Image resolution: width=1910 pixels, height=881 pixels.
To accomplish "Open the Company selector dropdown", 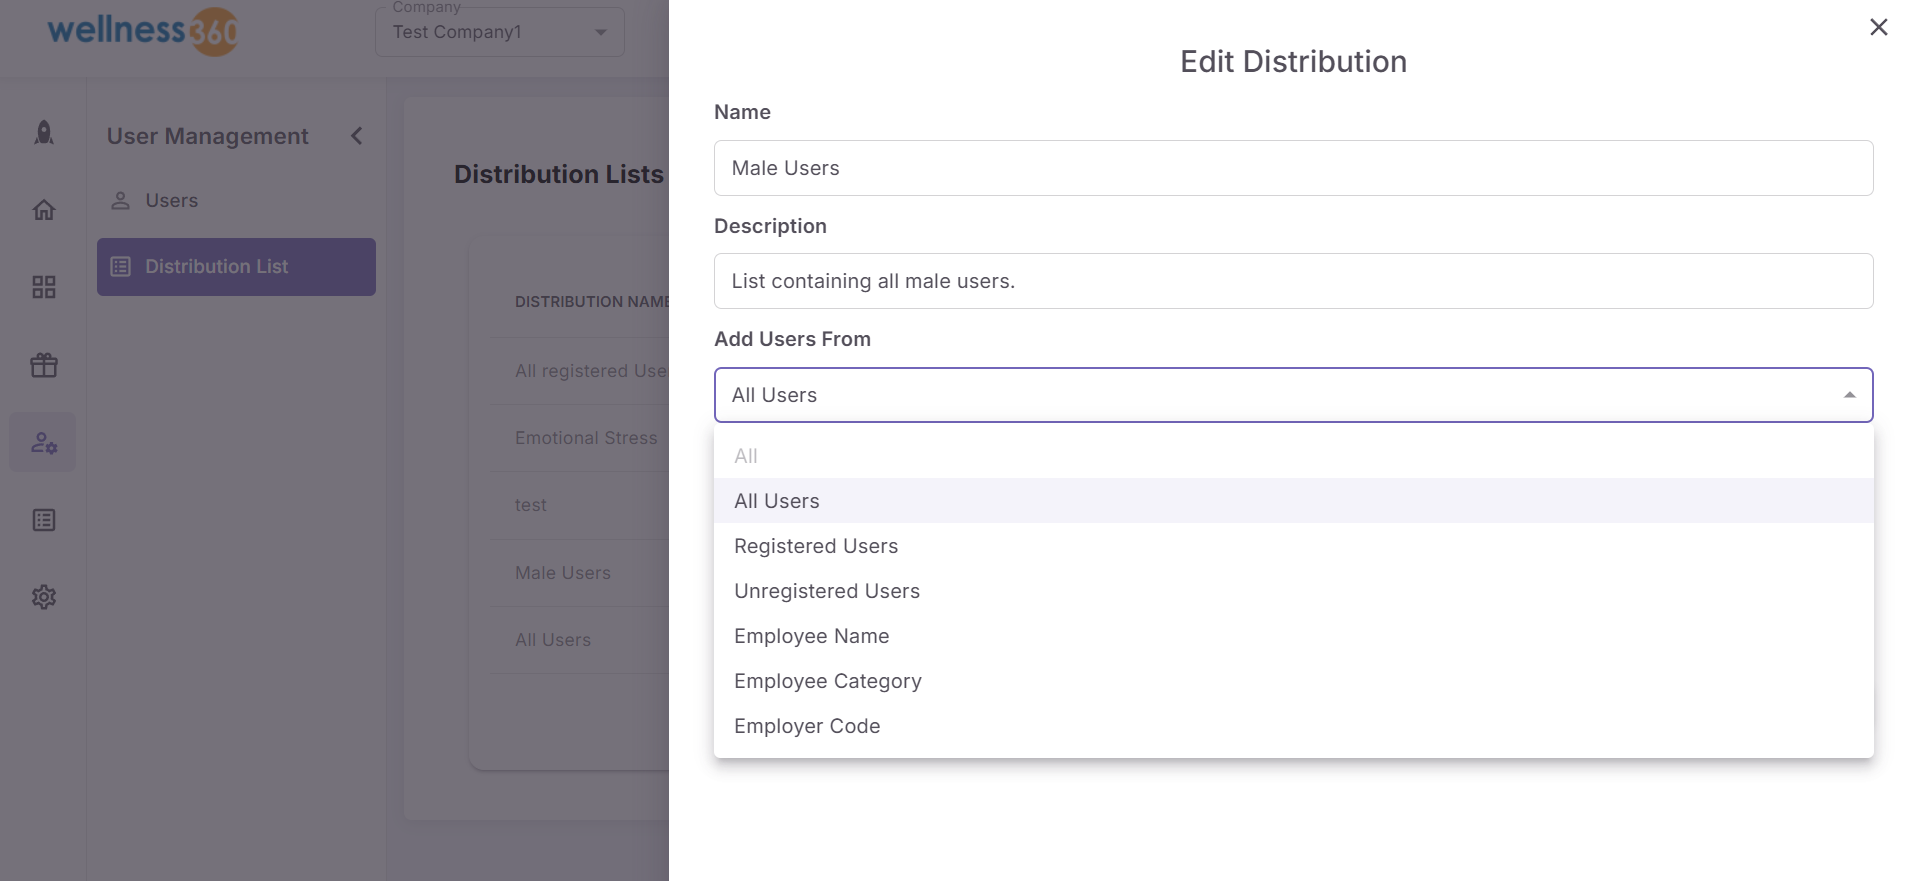I will coord(500,32).
